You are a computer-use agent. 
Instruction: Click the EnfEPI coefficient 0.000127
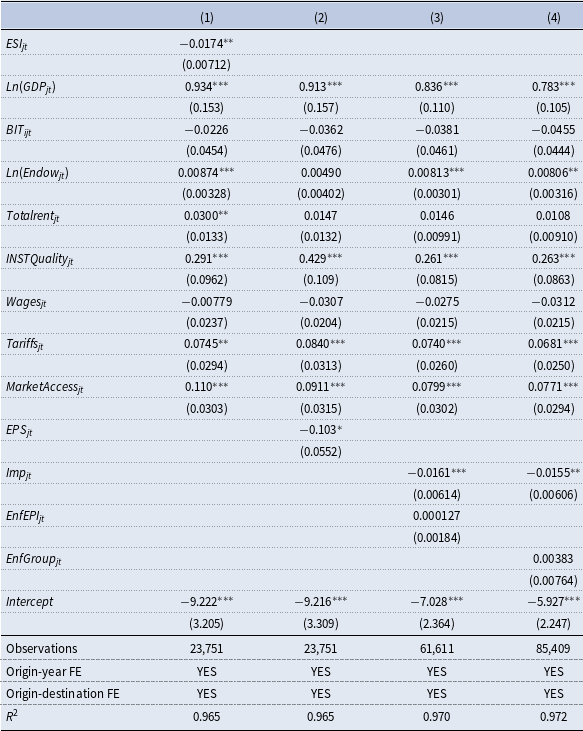437,516
